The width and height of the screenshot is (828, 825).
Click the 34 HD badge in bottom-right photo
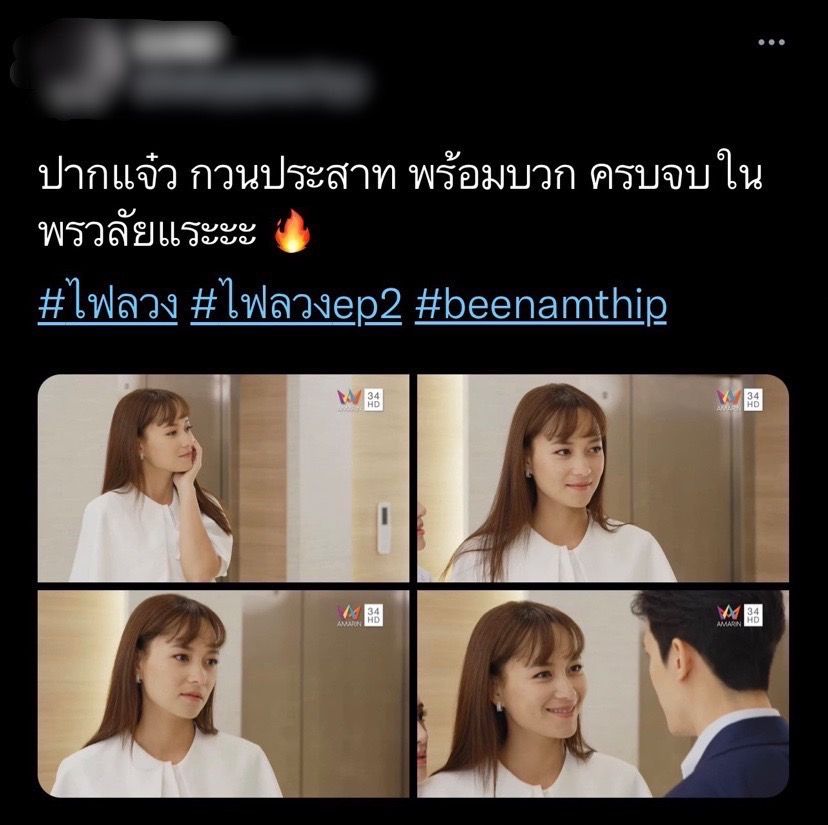[x=753, y=615]
